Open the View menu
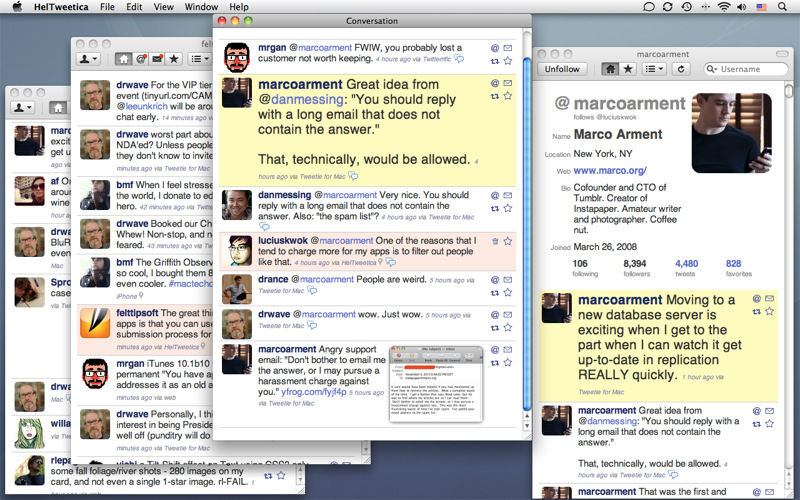800x500 pixels. pos(163,7)
